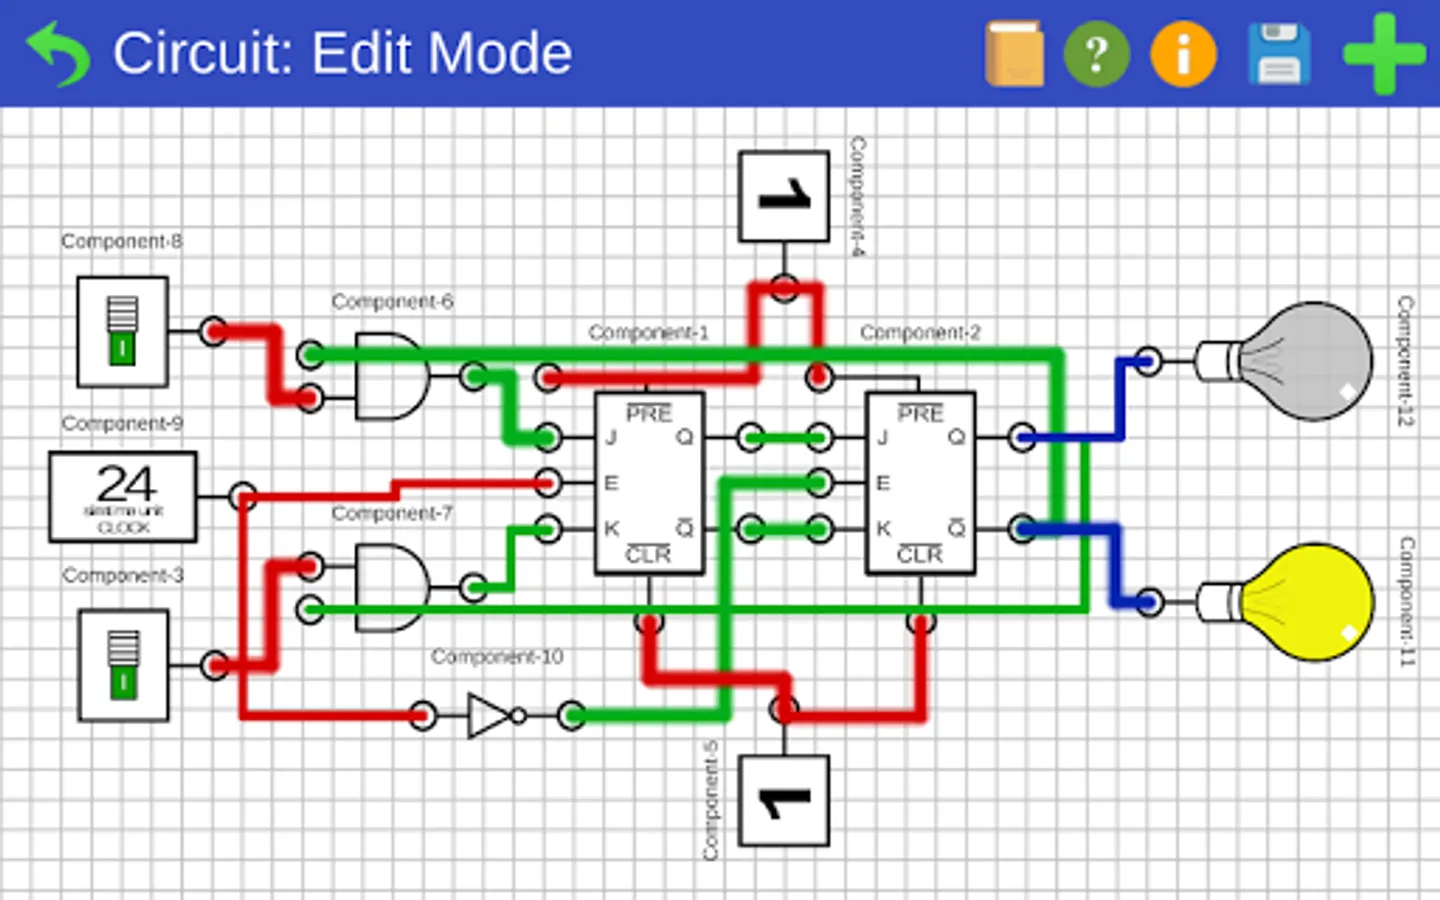
Task: Select the lit yellow bulb Component-11
Action: (x=1286, y=602)
